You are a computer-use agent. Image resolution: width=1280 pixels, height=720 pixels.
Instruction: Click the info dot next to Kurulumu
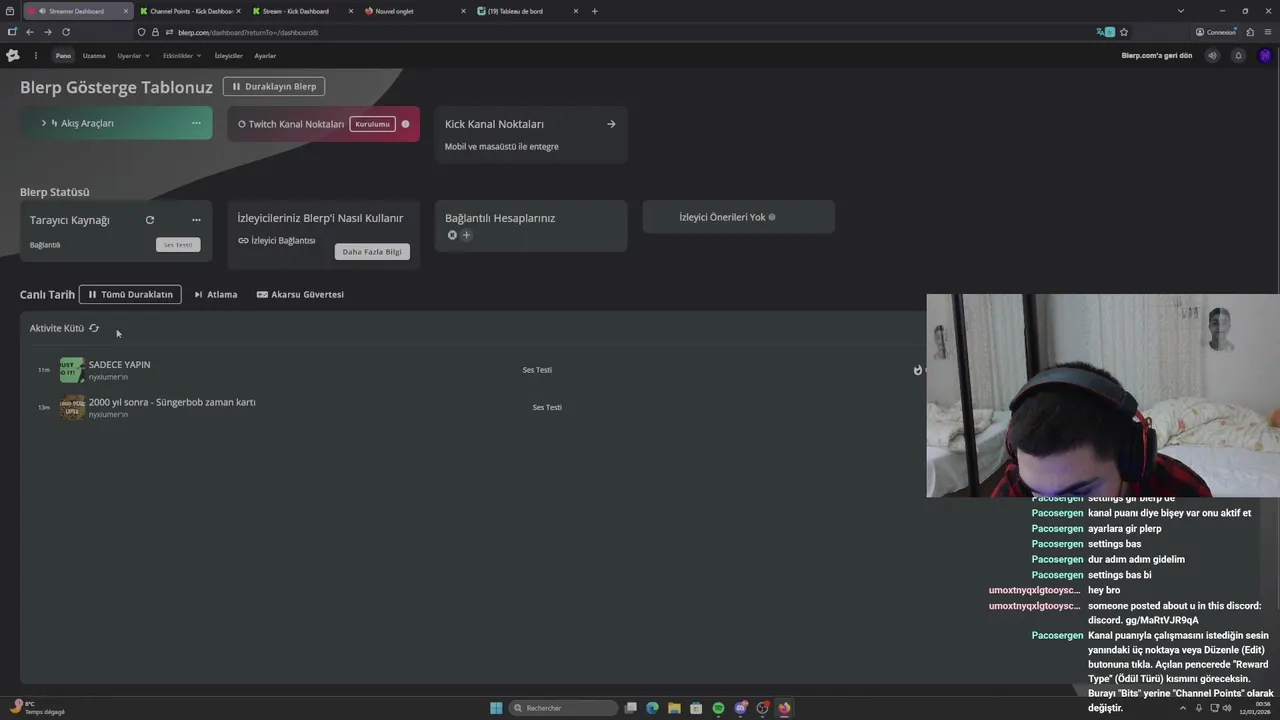405,124
